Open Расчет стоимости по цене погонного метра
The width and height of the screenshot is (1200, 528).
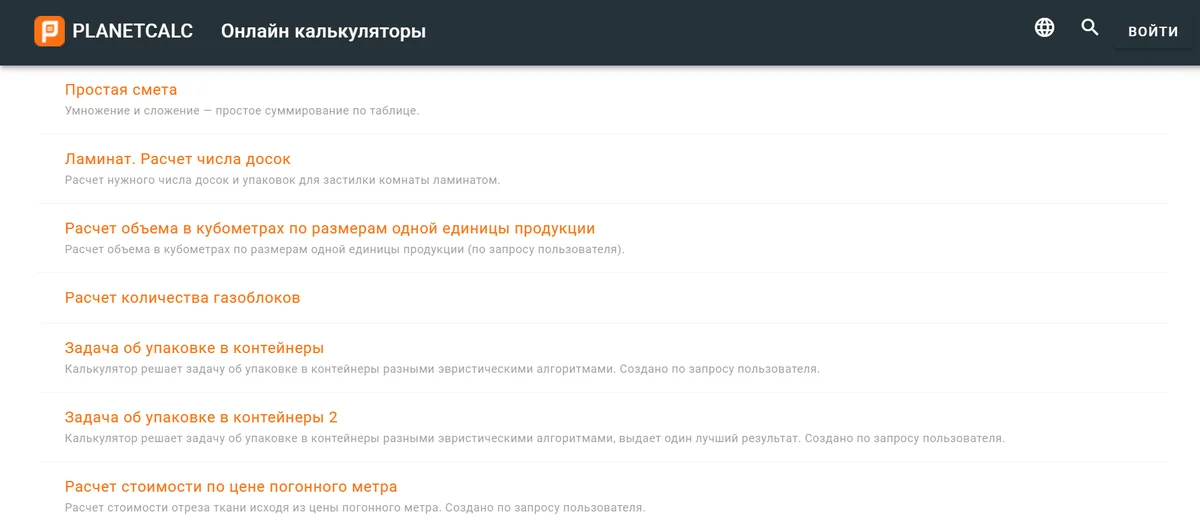(x=231, y=487)
